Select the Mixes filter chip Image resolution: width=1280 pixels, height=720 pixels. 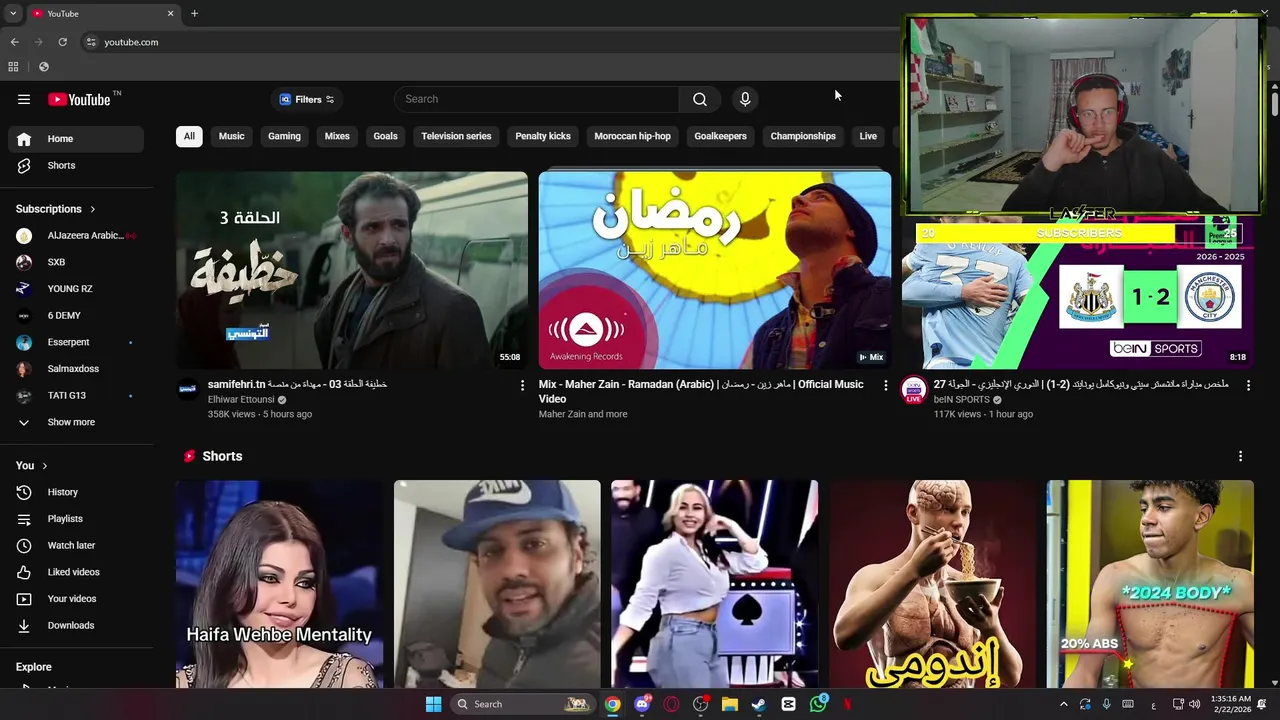click(337, 136)
